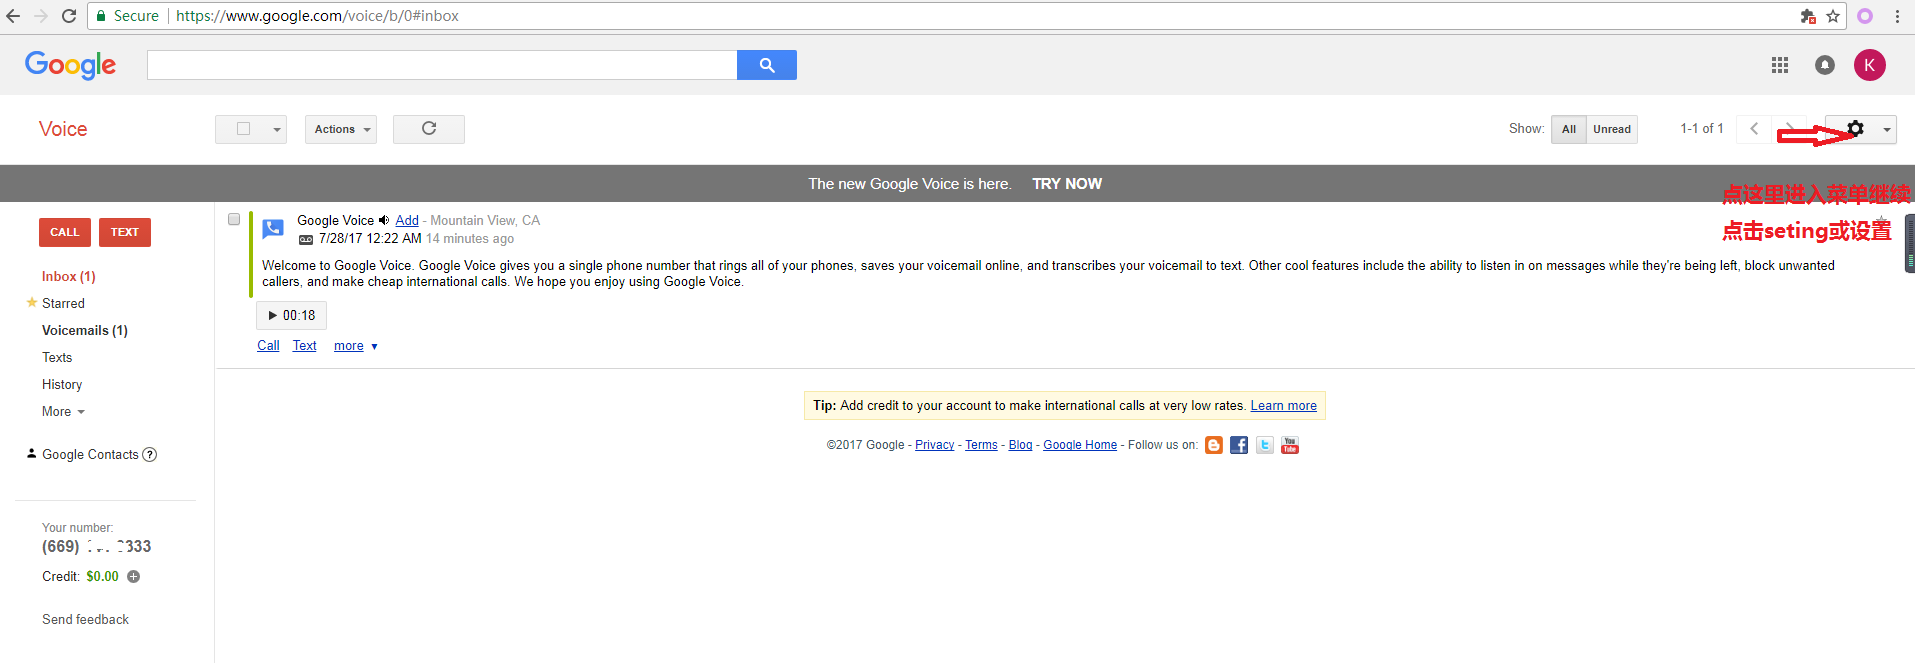
Task: Open the Google apps grid
Action: click(1780, 65)
